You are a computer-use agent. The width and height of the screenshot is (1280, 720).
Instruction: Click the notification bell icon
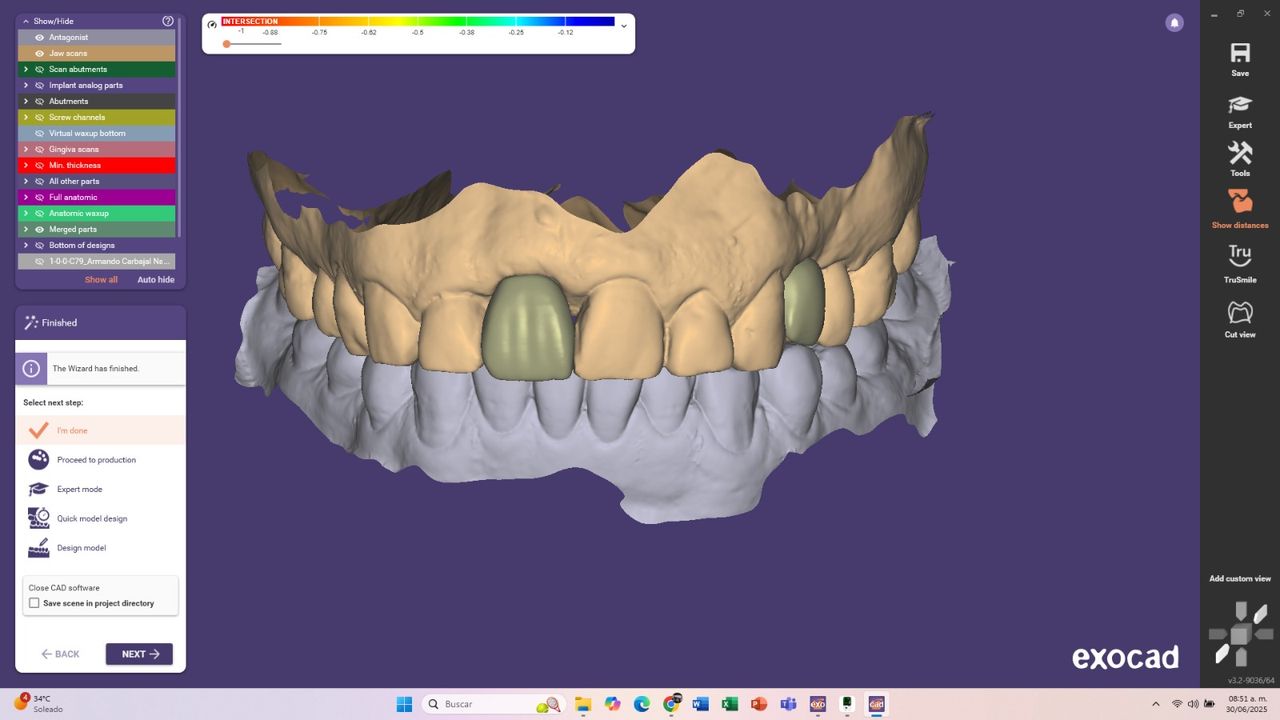pos(1175,23)
